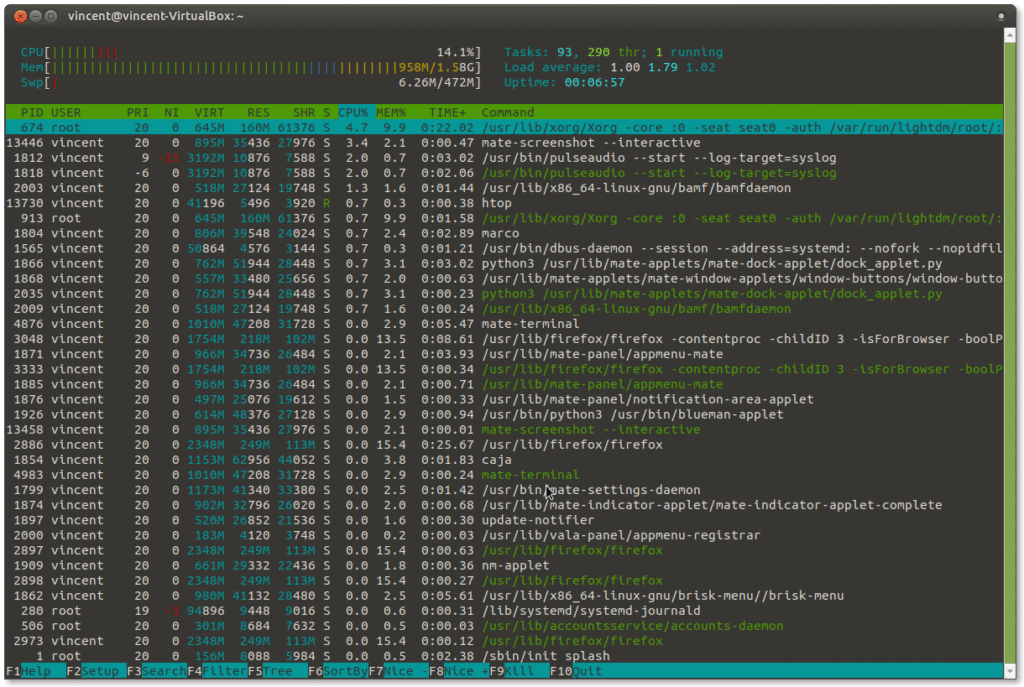This screenshot has width=1024, height=687.
Task: Select the htop process row
Action: point(496,203)
